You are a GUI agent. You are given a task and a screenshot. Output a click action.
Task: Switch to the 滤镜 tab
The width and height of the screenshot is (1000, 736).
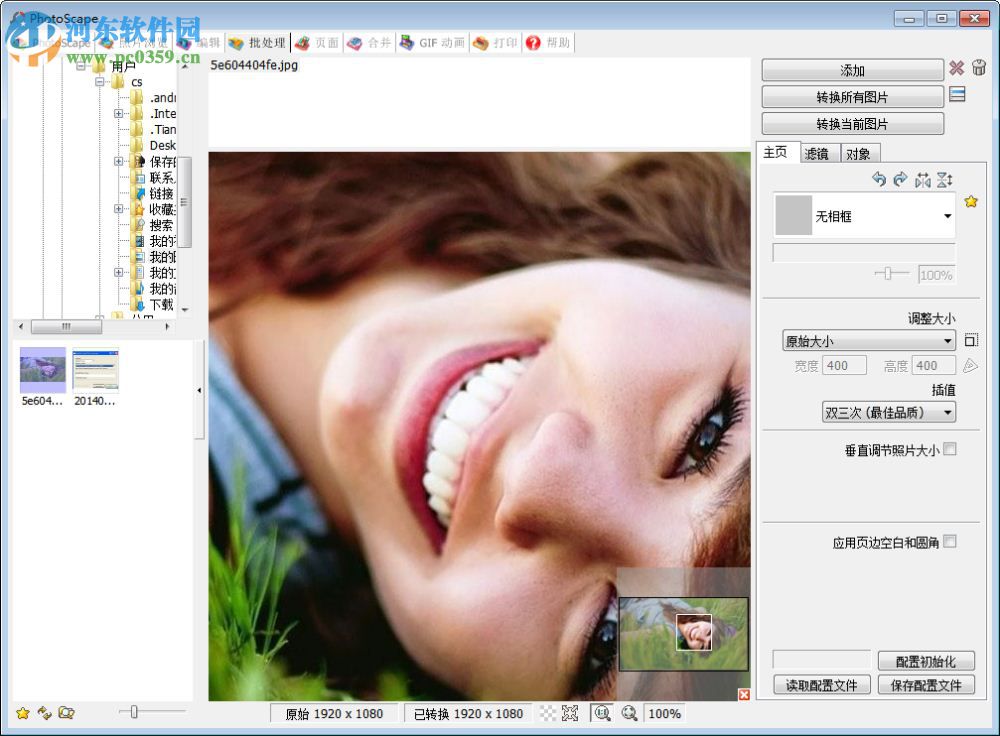818,152
